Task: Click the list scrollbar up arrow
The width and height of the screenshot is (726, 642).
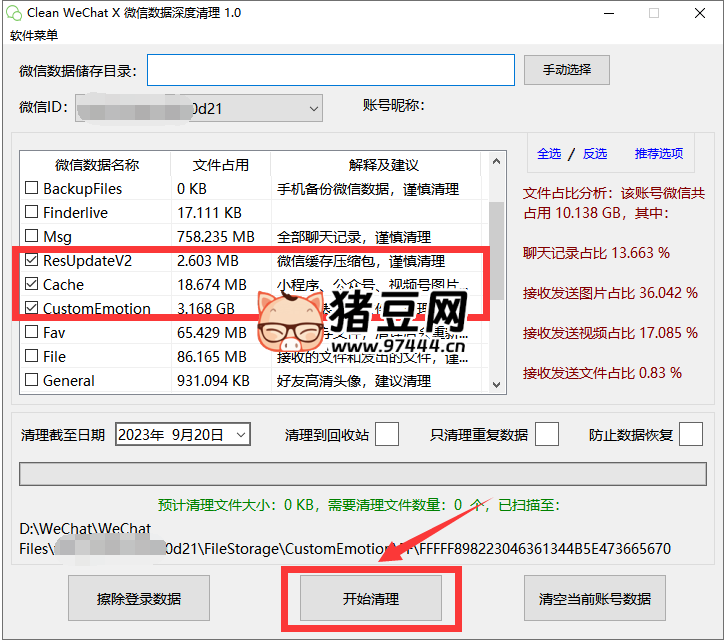Action: (496, 162)
